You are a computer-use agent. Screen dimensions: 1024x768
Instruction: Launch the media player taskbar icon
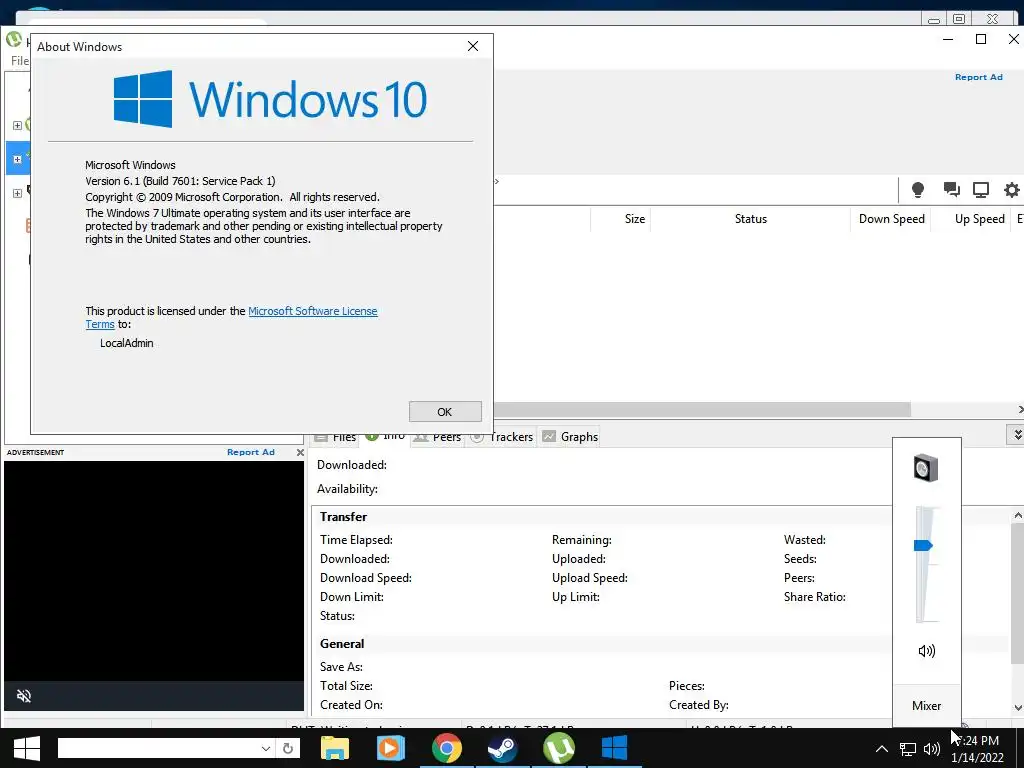coord(391,748)
